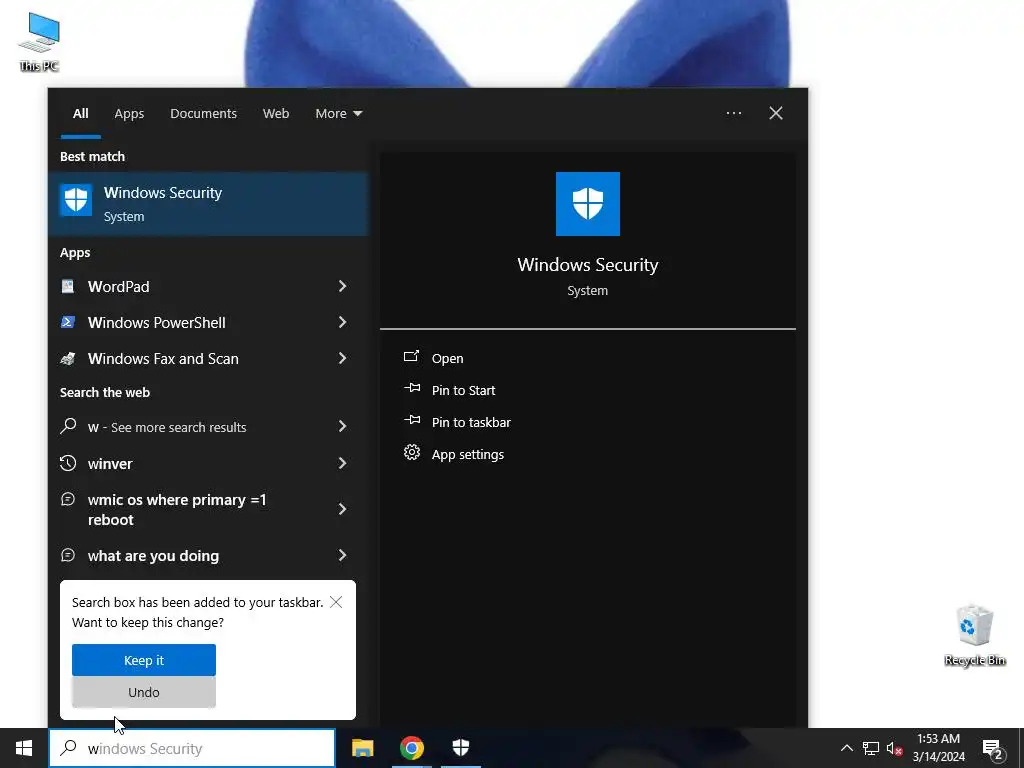Select the WordPad result text

point(118,287)
